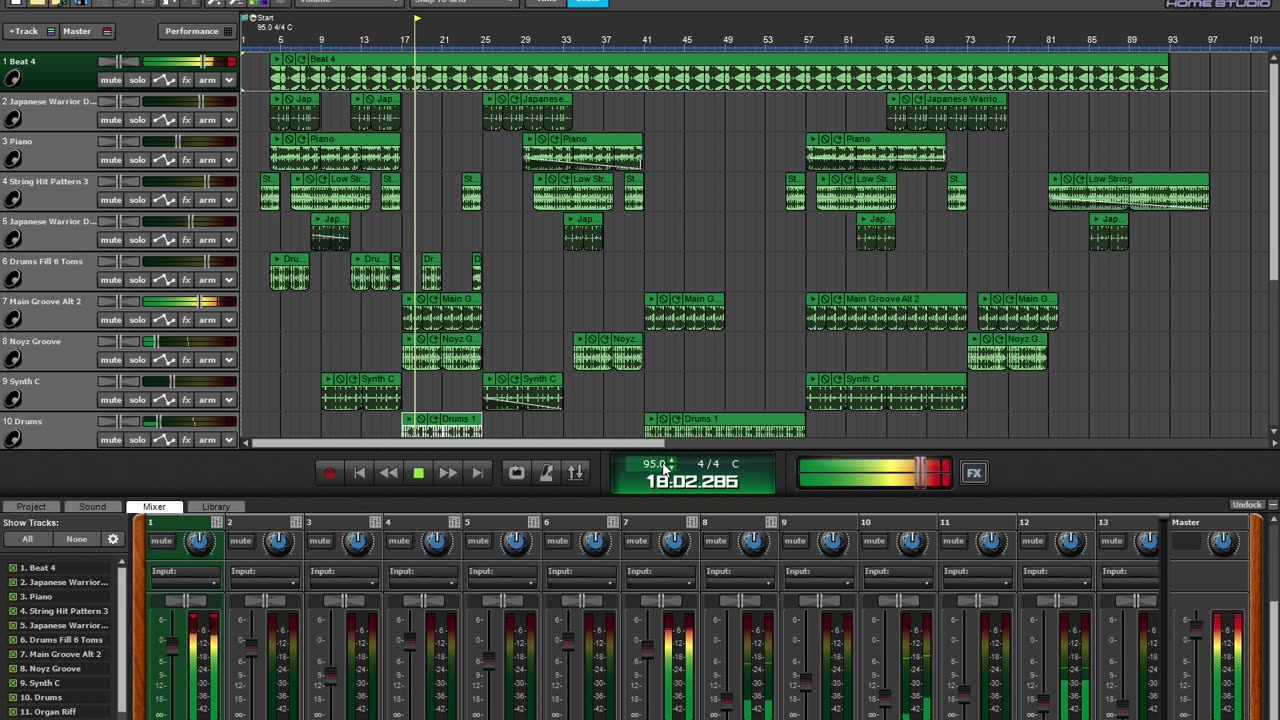Show automation lane on Beat 4 track
This screenshot has width=1280, height=720.
pyautogui.click(x=163, y=80)
